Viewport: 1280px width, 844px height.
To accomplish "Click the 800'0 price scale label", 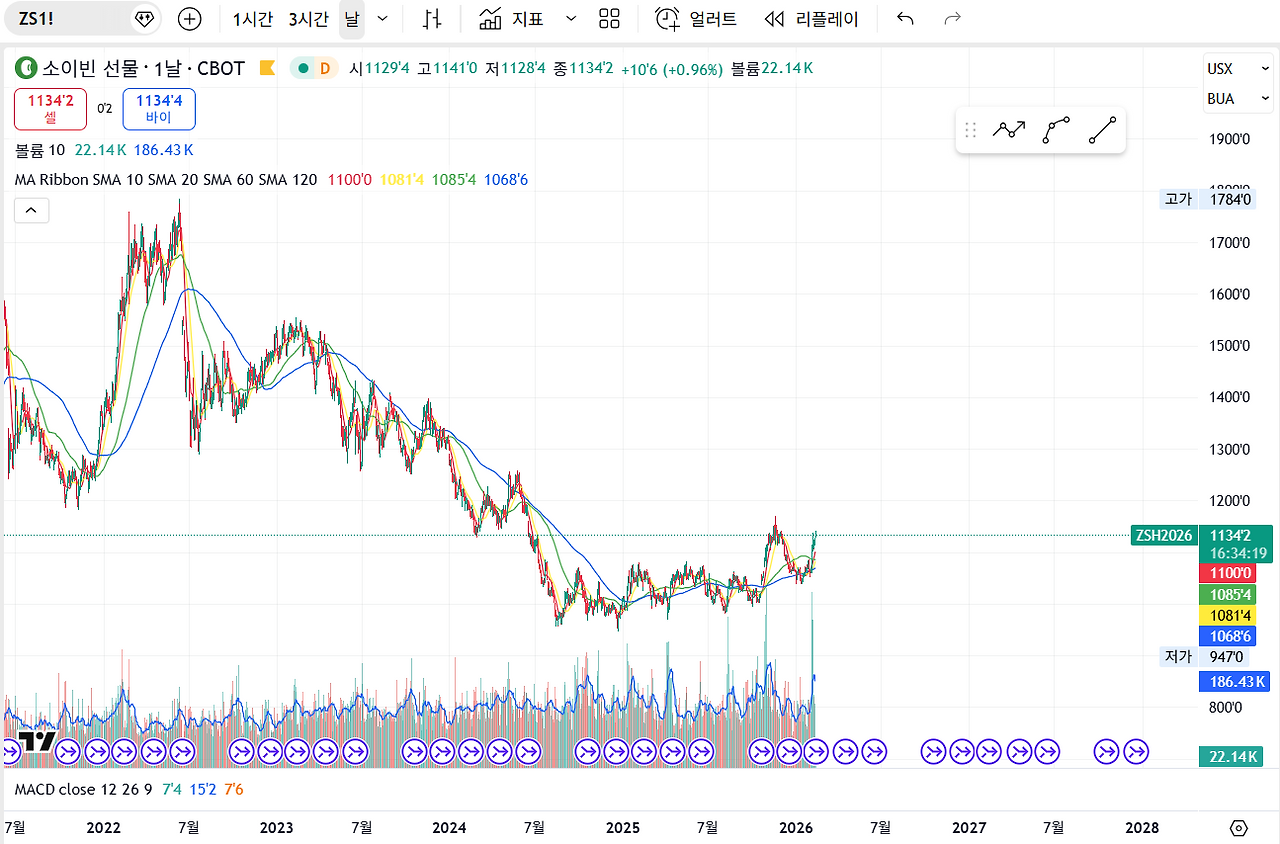I will click(x=1226, y=708).
